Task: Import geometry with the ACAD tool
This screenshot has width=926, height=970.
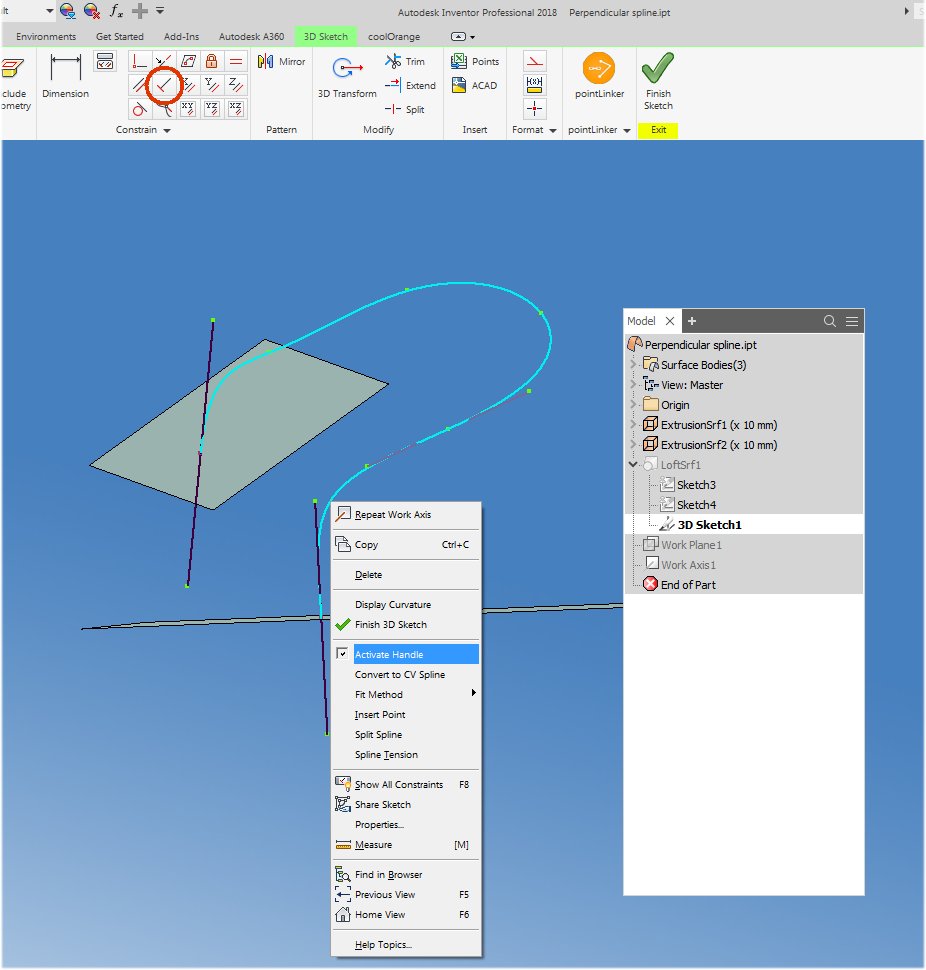Action: pyautogui.click(x=475, y=85)
